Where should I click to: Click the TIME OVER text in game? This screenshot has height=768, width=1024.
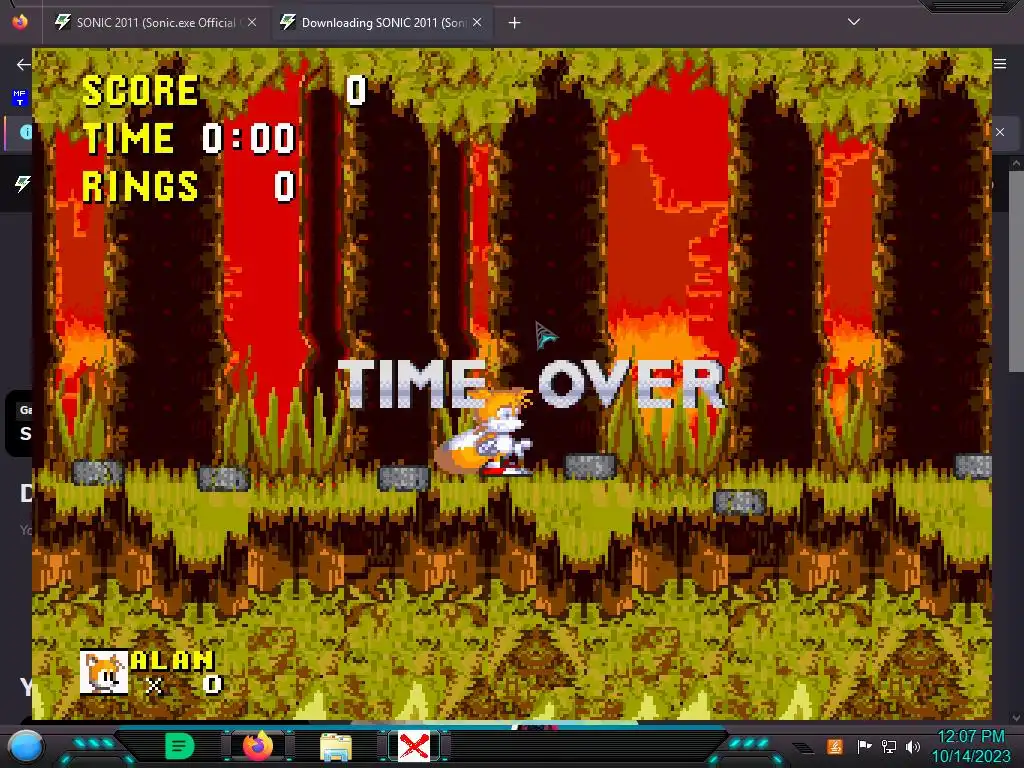coord(531,383)
